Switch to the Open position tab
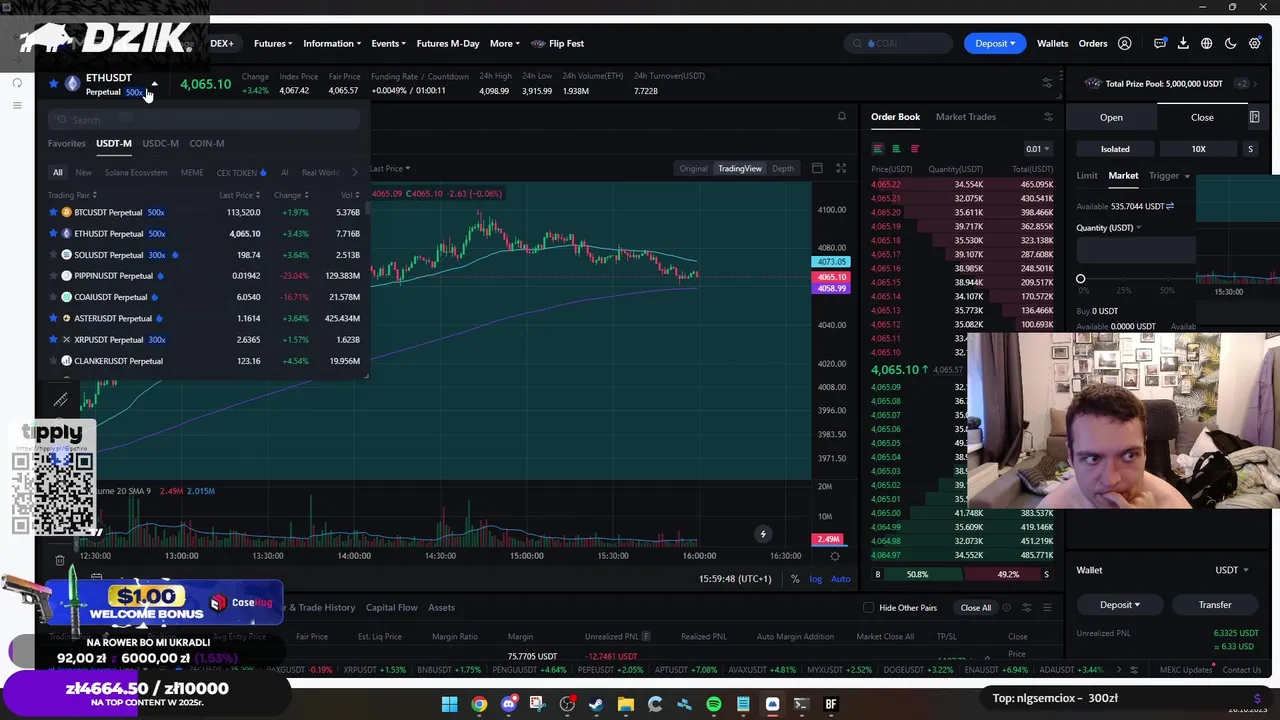The width and height of the screenshot is (1280, 720). pyautogui.click(x=1111, y=117)
